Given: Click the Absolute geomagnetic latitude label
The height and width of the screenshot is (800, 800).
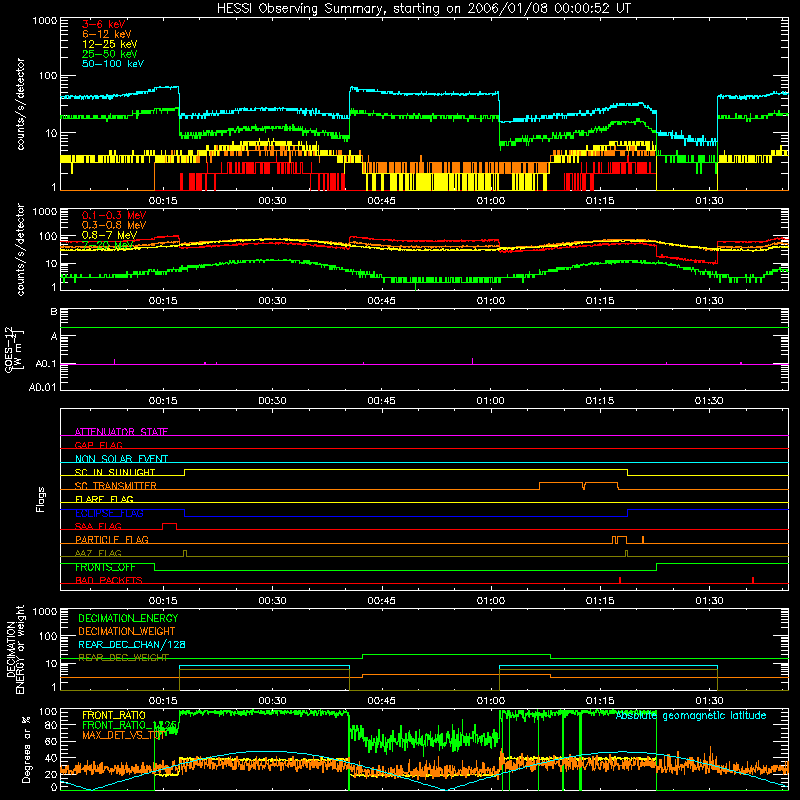Looking at the screenshot, I should pyautogui.click(x=691, y=716).
